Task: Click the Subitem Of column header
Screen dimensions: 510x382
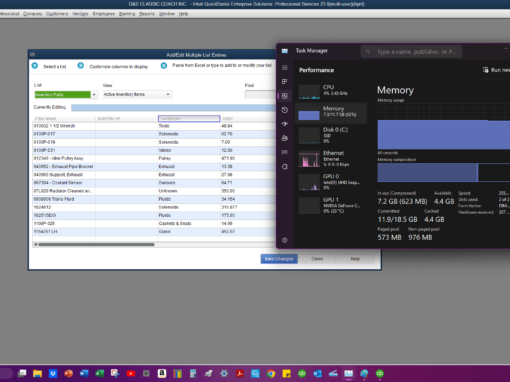Action: point(127,119)
